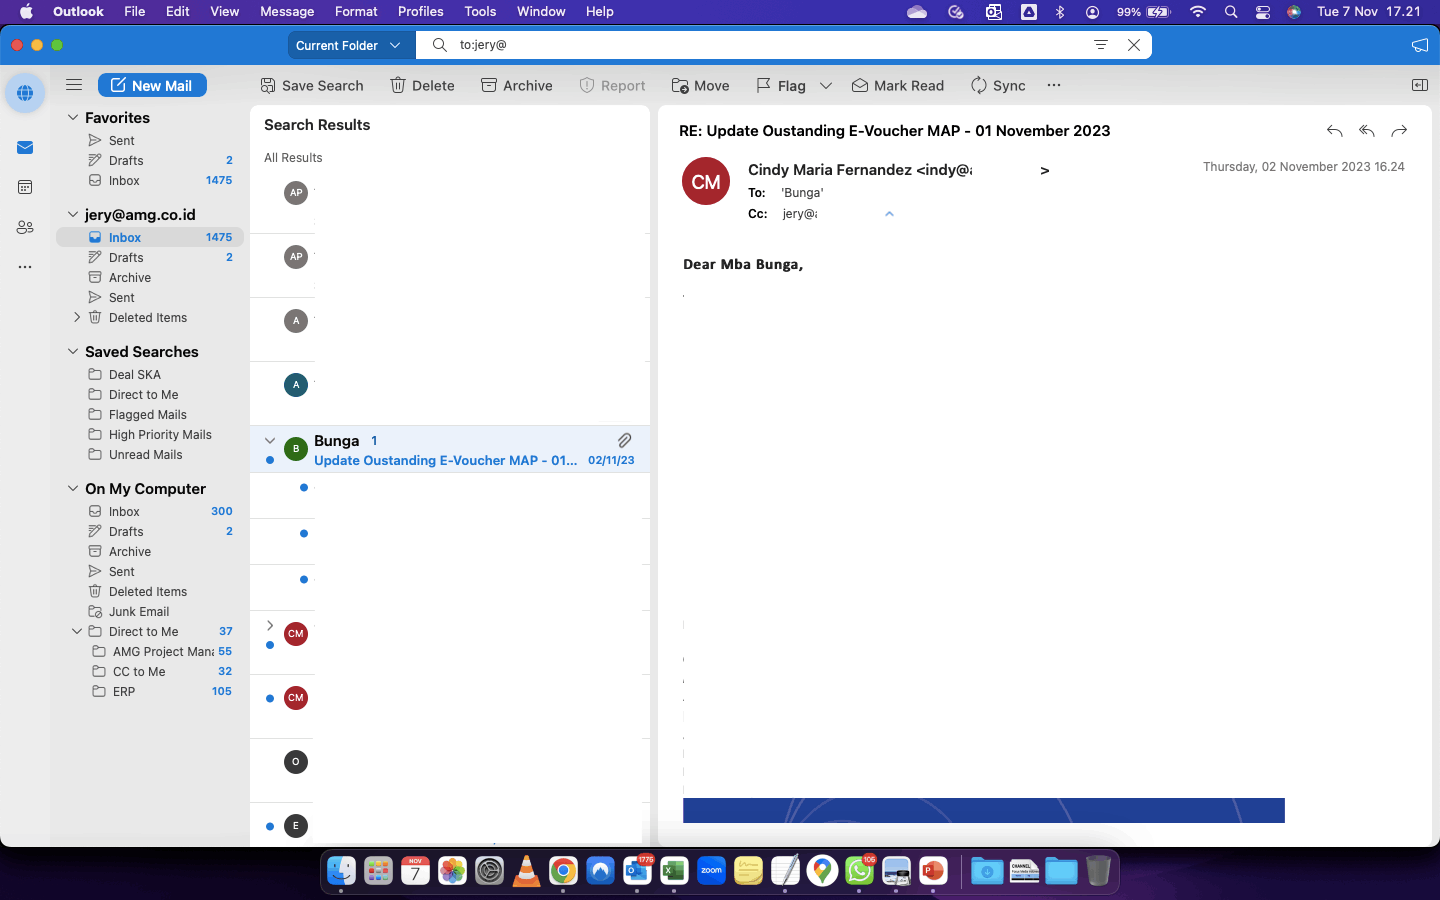
Task: Click the attachment paperclip on Bunga message
Action: click(624, 440)
